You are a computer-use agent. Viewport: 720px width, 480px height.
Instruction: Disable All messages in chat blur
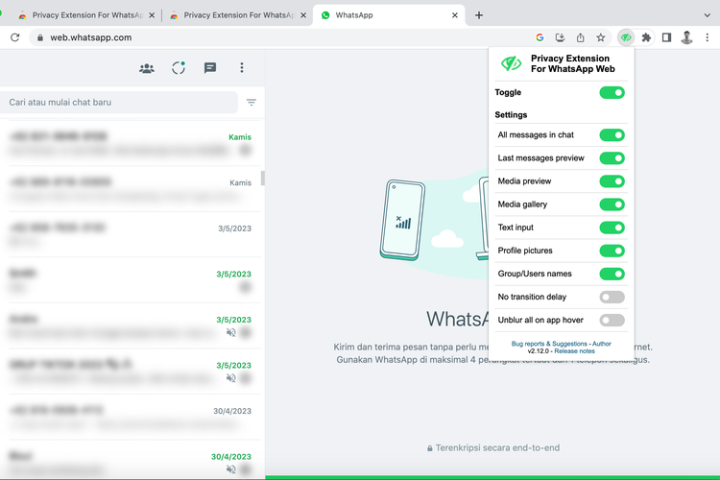click(612, 135)
